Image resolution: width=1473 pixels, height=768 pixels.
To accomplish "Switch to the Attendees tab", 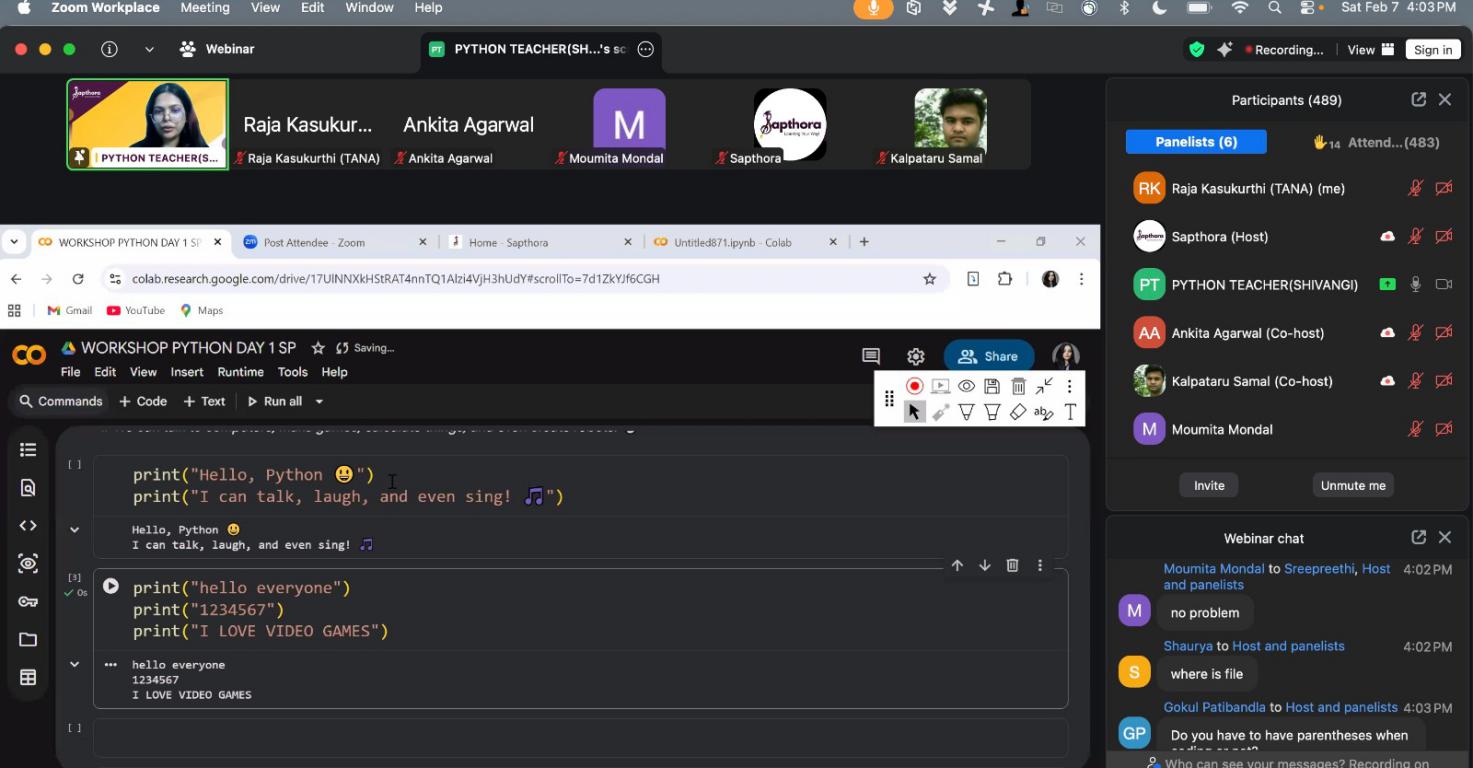I will pyautogui.click(x=1377, y=142).
